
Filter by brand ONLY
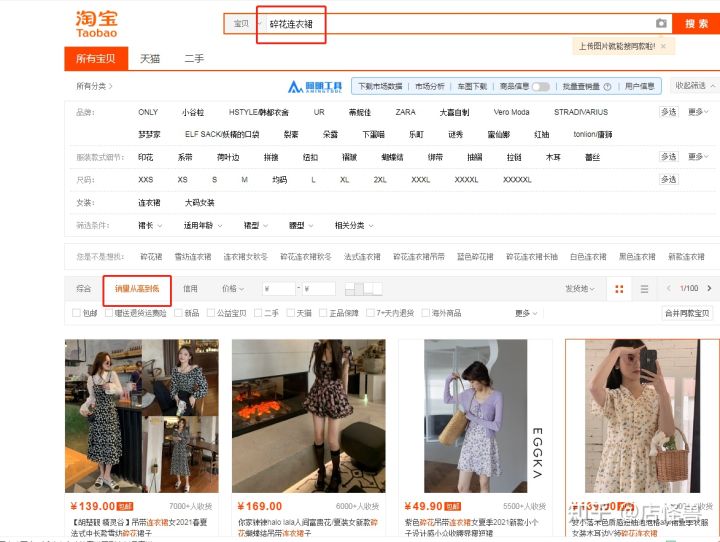click(x=148, y=112)
